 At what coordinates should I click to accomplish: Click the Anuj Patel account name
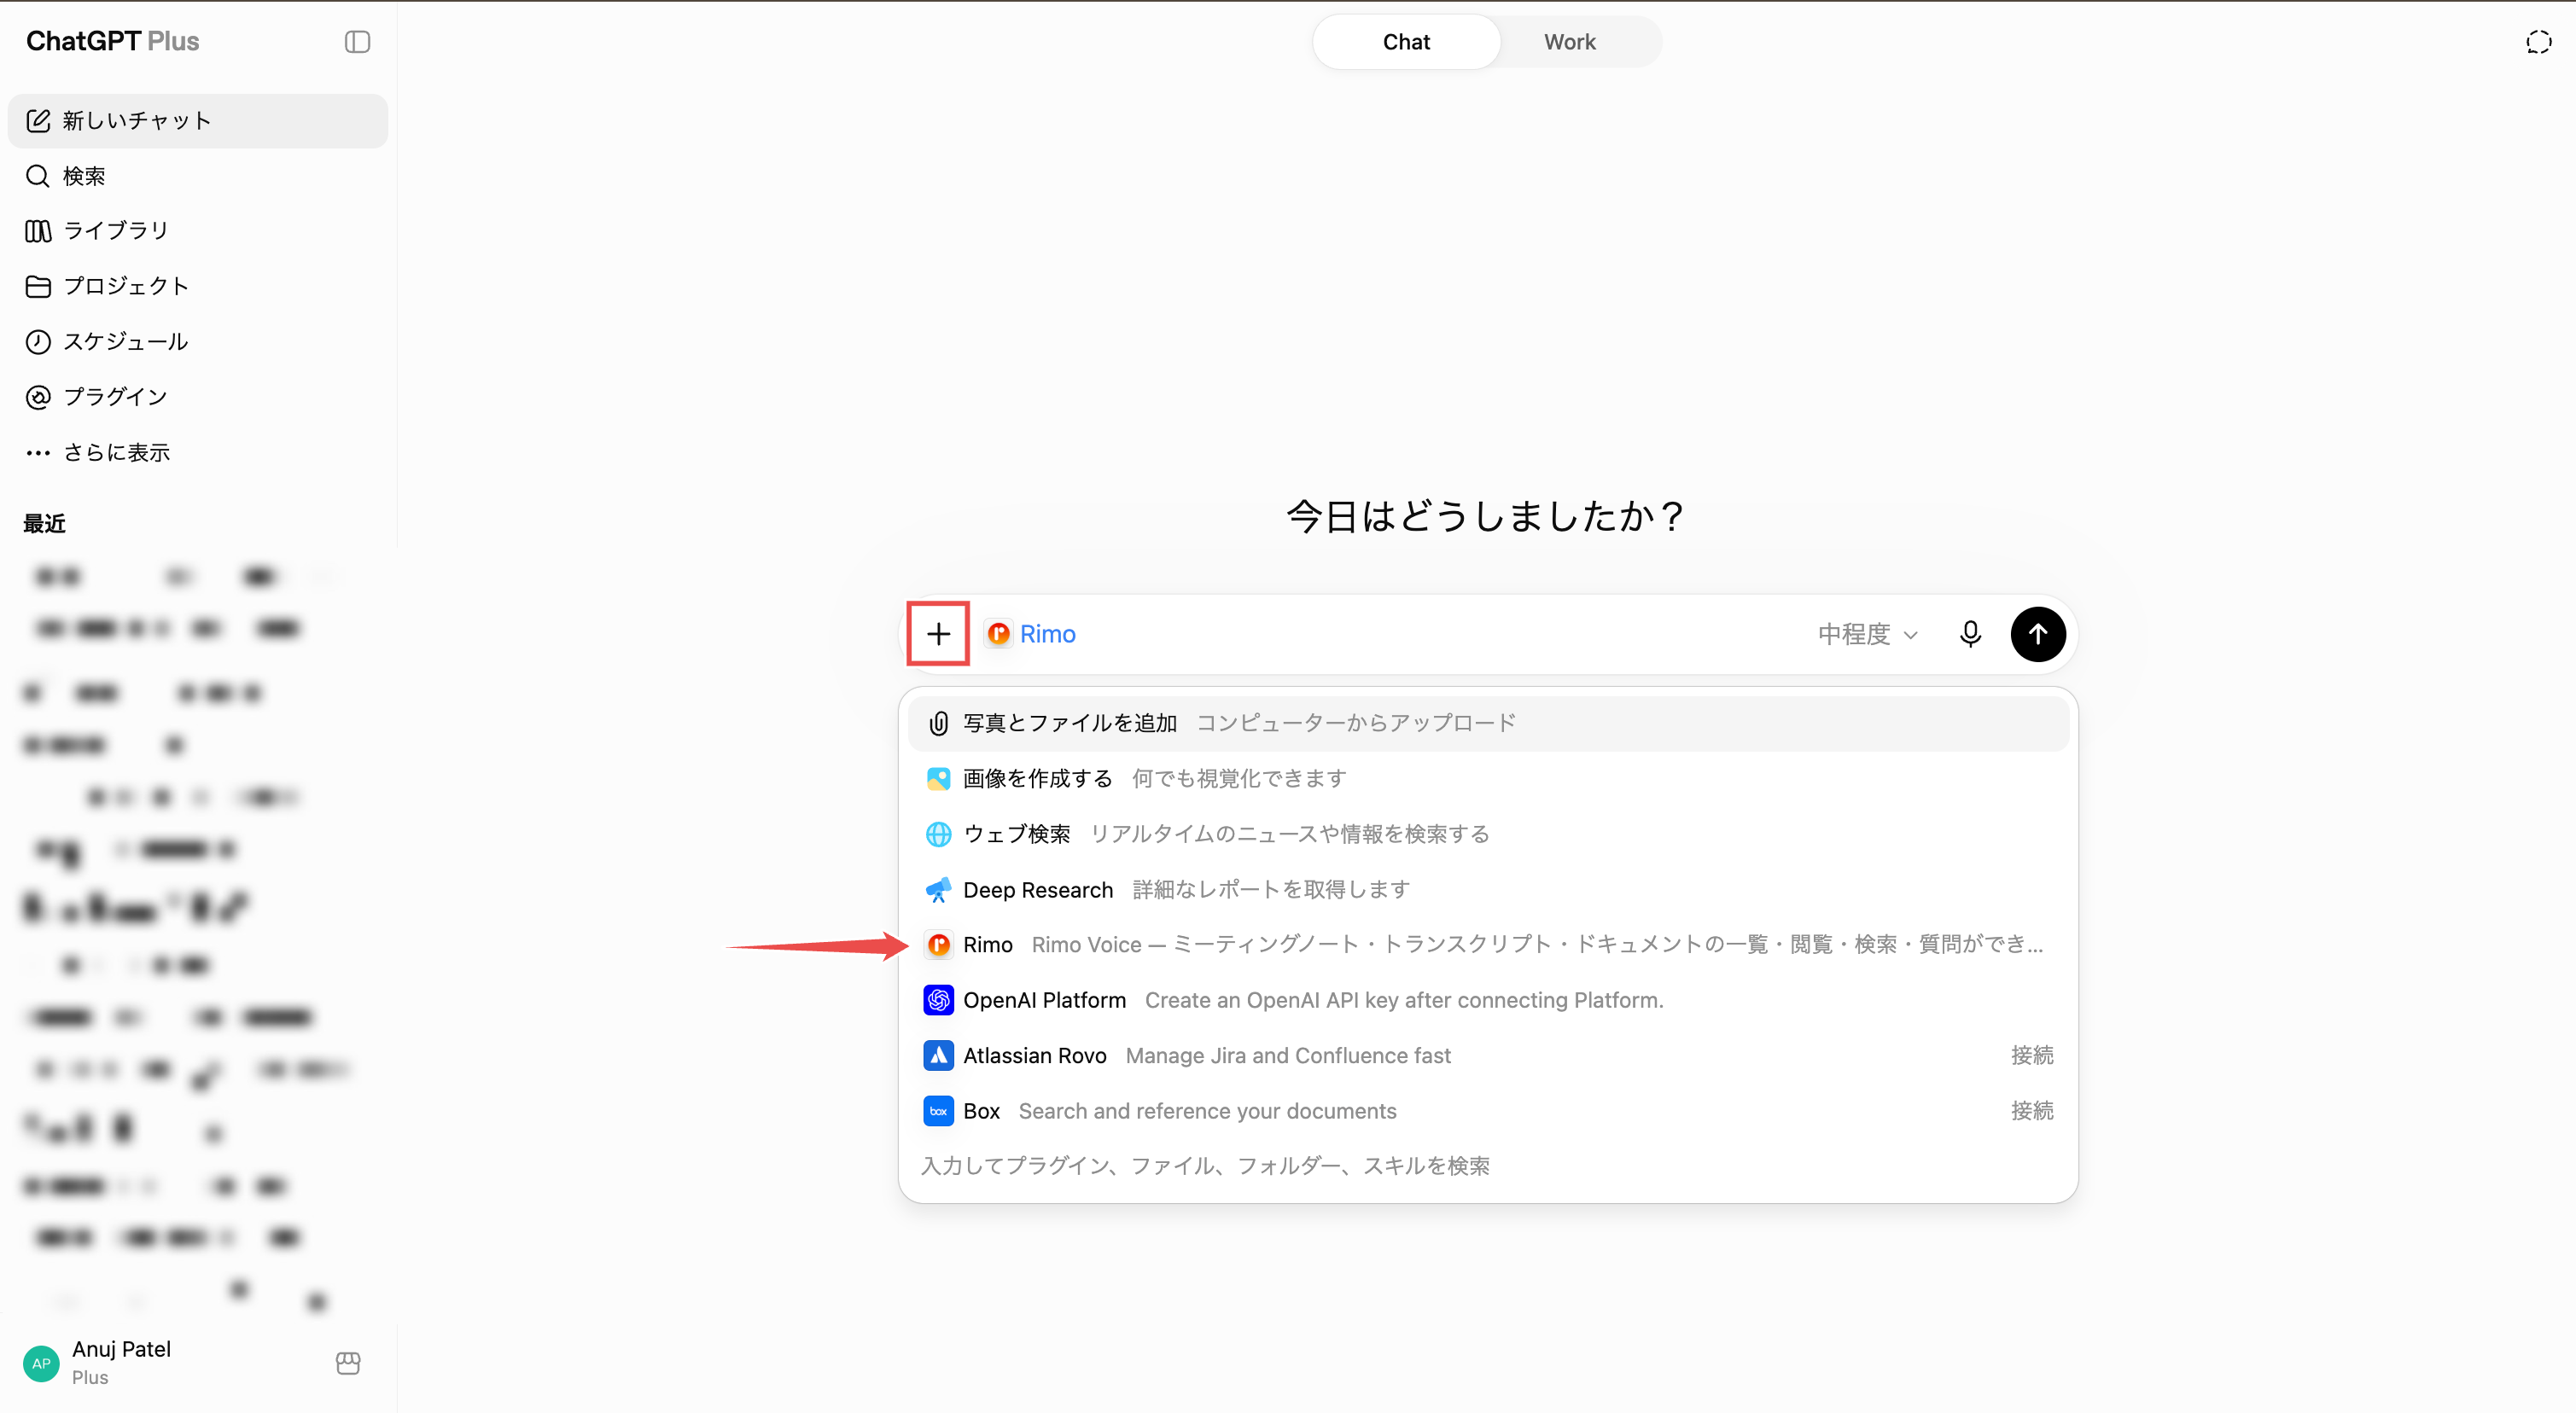coord(121,1349)
